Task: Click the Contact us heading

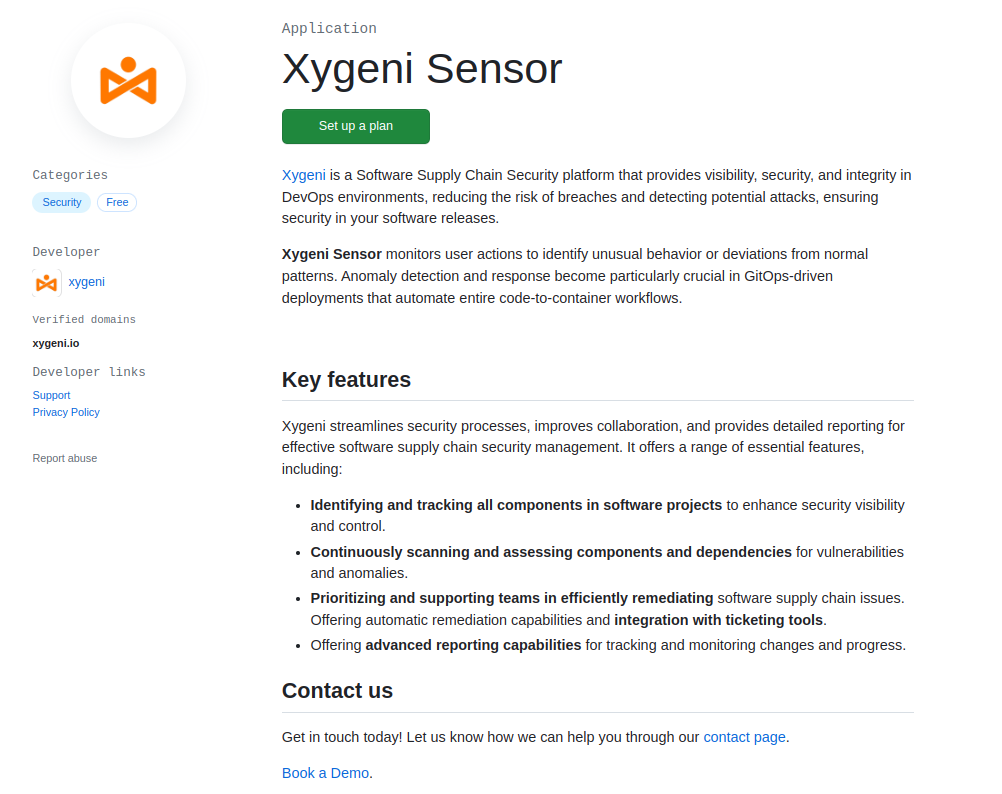Action: pos(337,691)
